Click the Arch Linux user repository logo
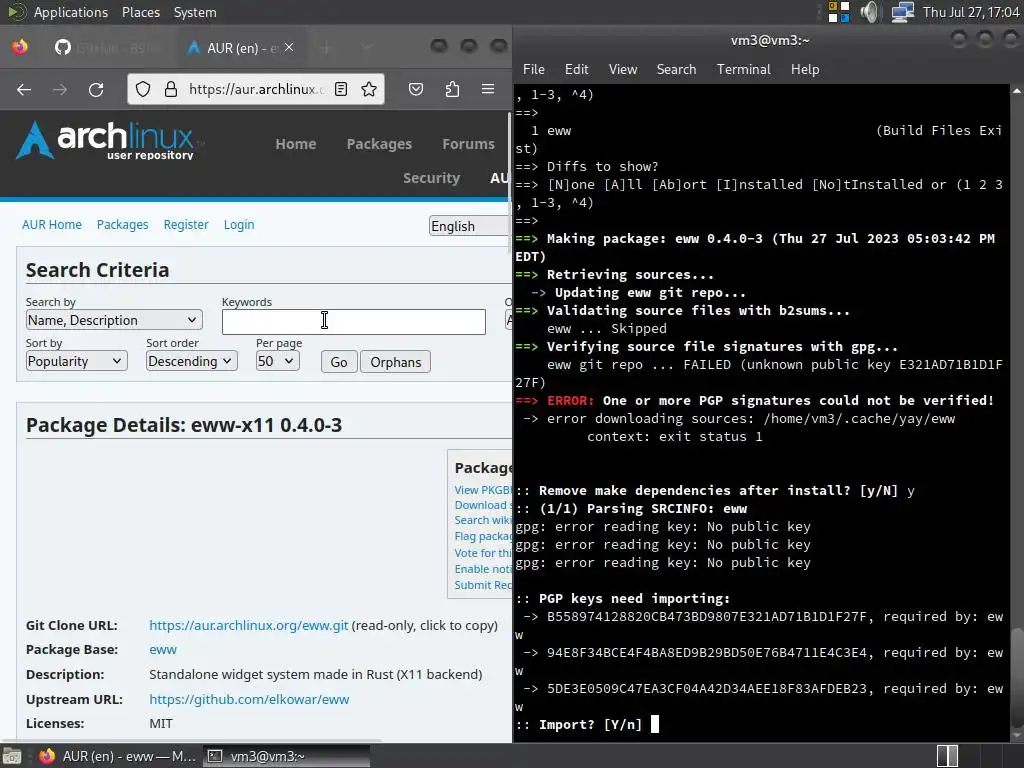This screenshot has width=1024, height=768. click(108, 140)
